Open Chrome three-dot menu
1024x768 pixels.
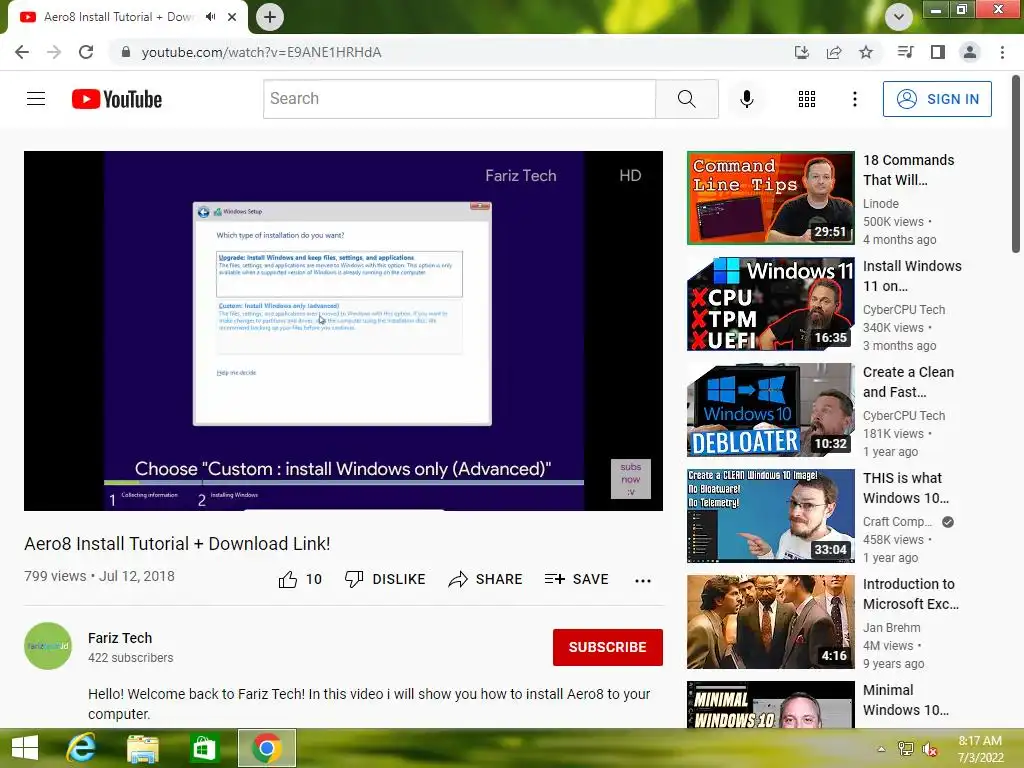[1002, 52]
